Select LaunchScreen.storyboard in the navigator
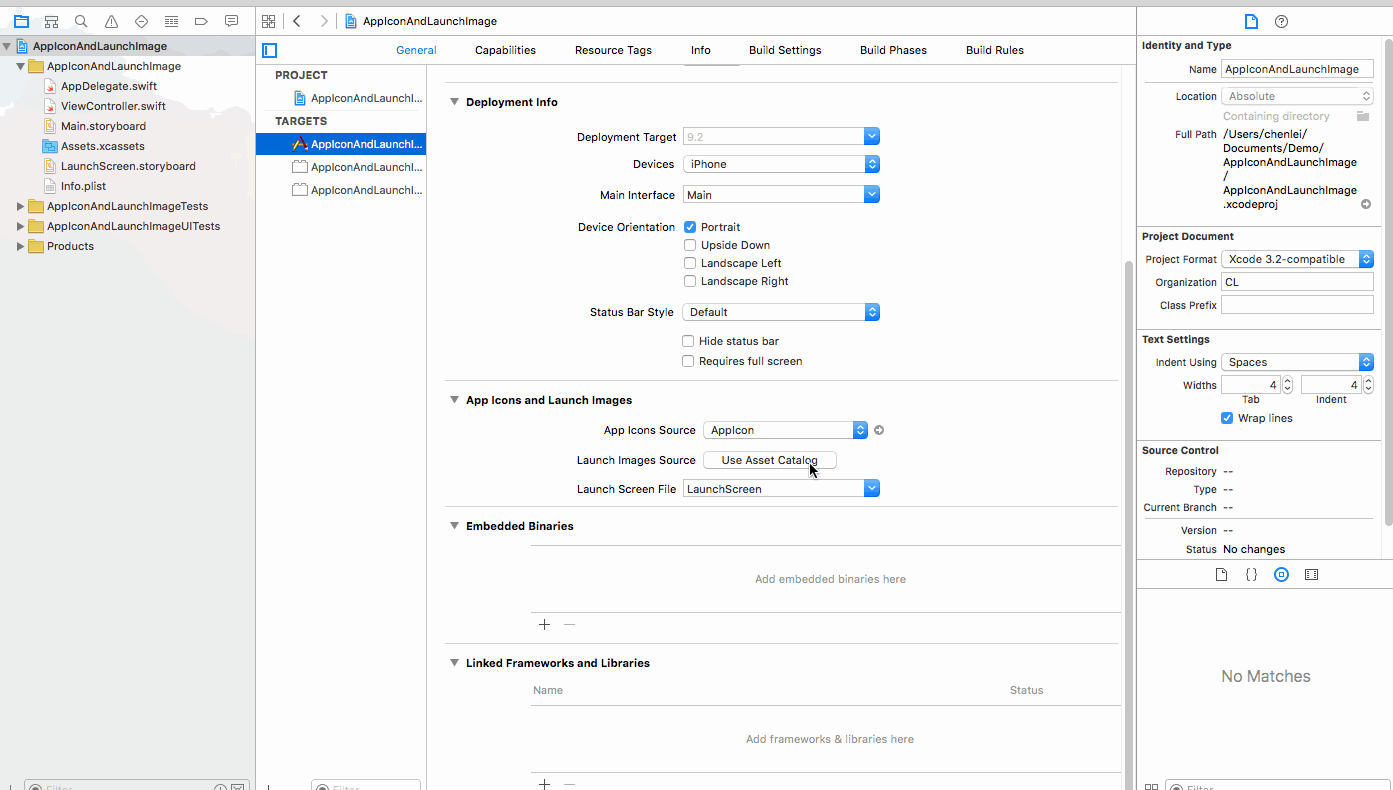The width and height of the screenshot is (1393, 790). 128,166
